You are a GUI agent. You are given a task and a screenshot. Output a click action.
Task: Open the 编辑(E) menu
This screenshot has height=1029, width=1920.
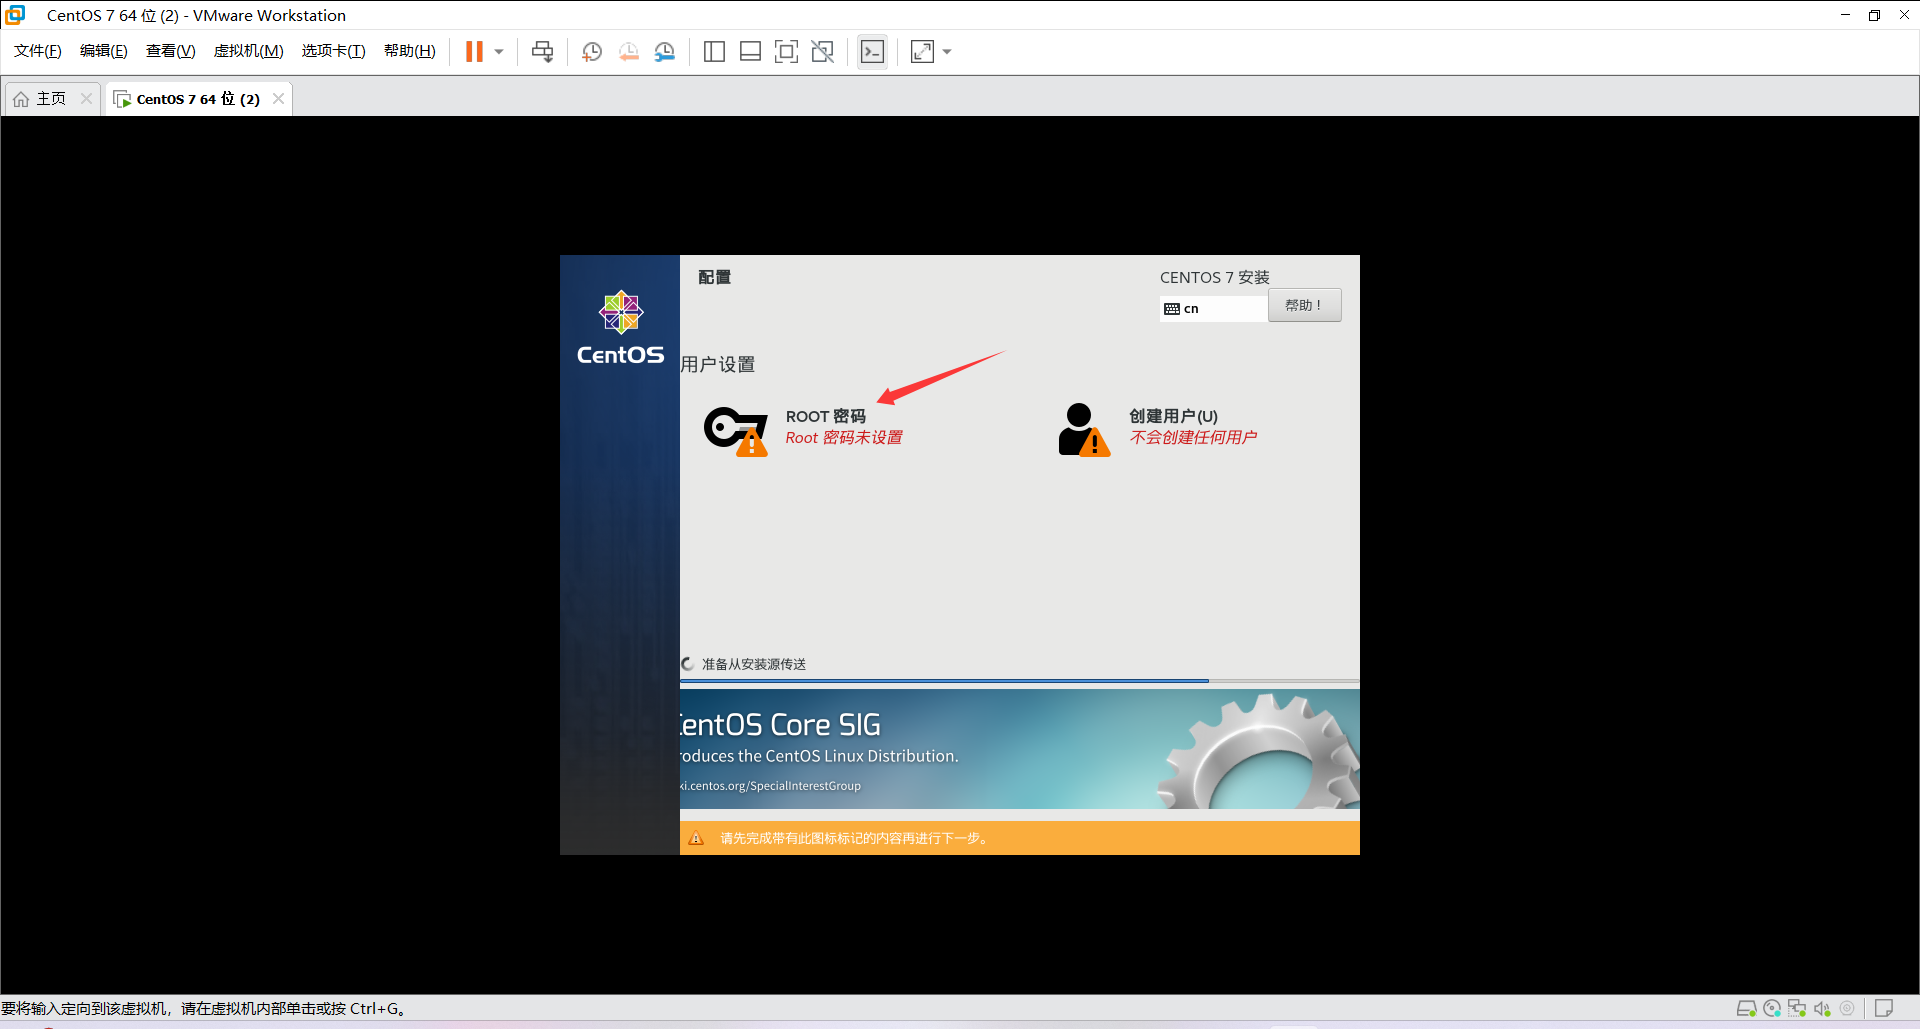104,51
